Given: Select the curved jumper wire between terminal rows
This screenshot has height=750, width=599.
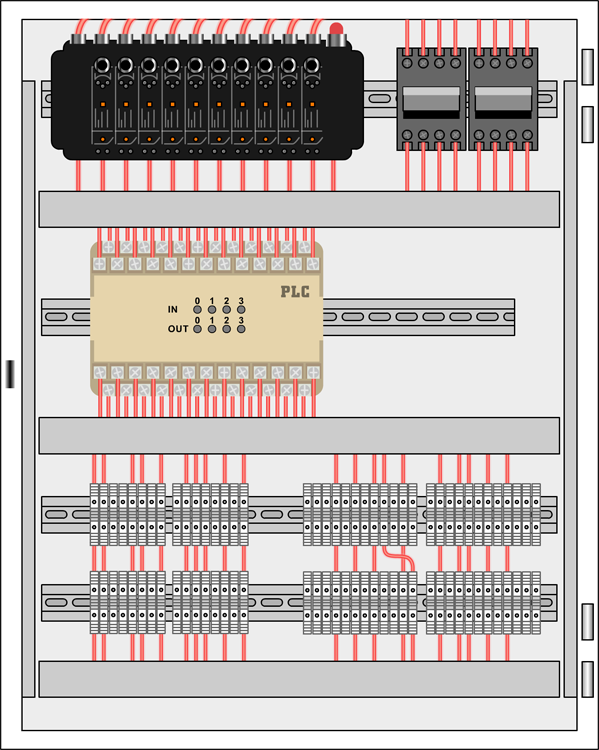Looking at the screenshot, I should pyautogui.click(x=399, y=558).
